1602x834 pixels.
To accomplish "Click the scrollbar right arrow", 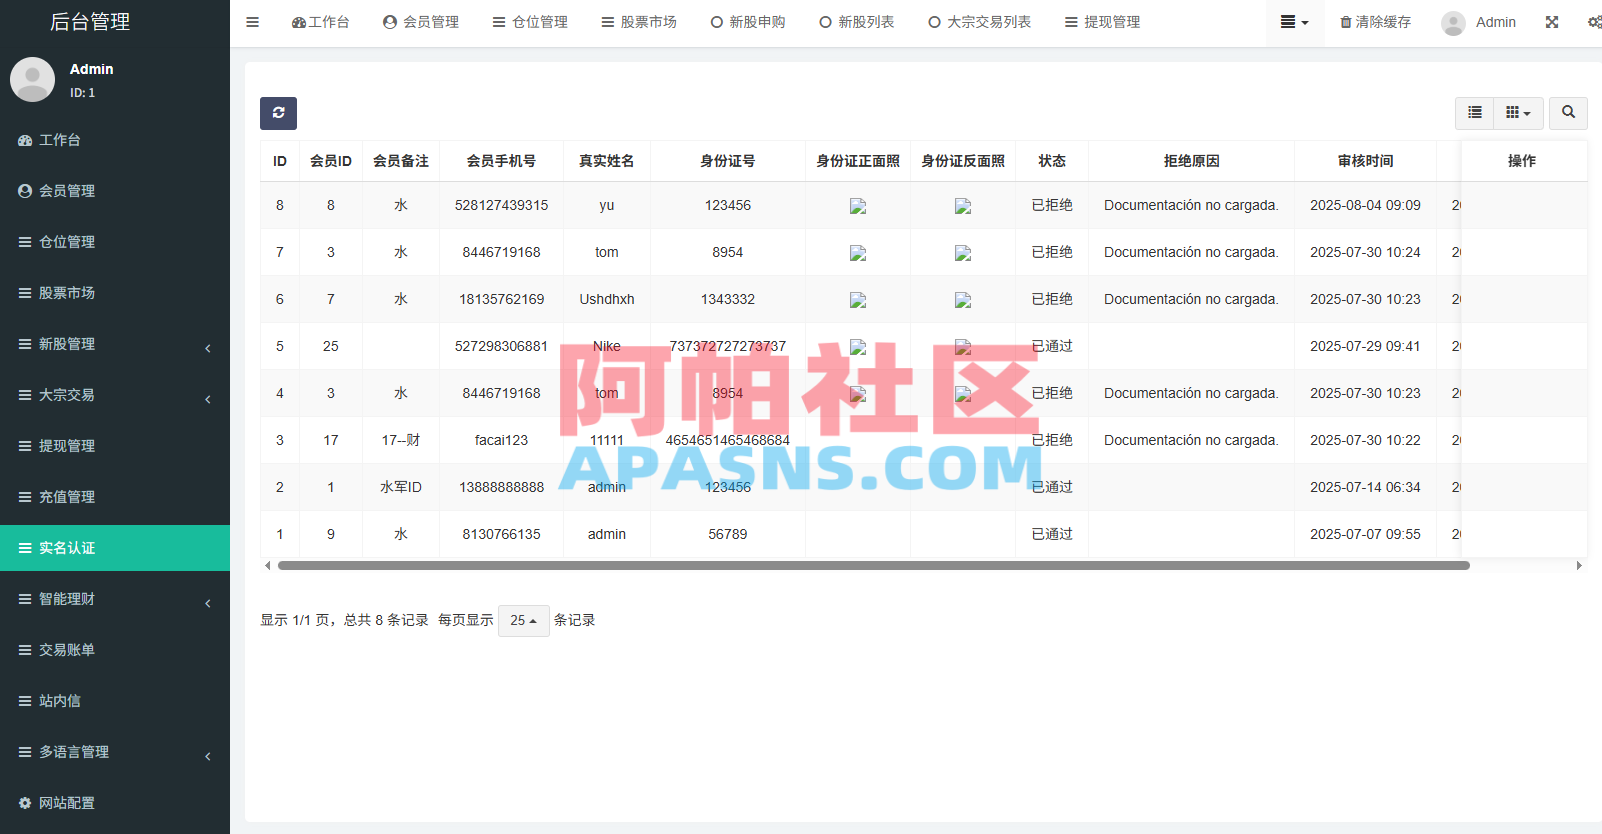I will click(1579, 566).
